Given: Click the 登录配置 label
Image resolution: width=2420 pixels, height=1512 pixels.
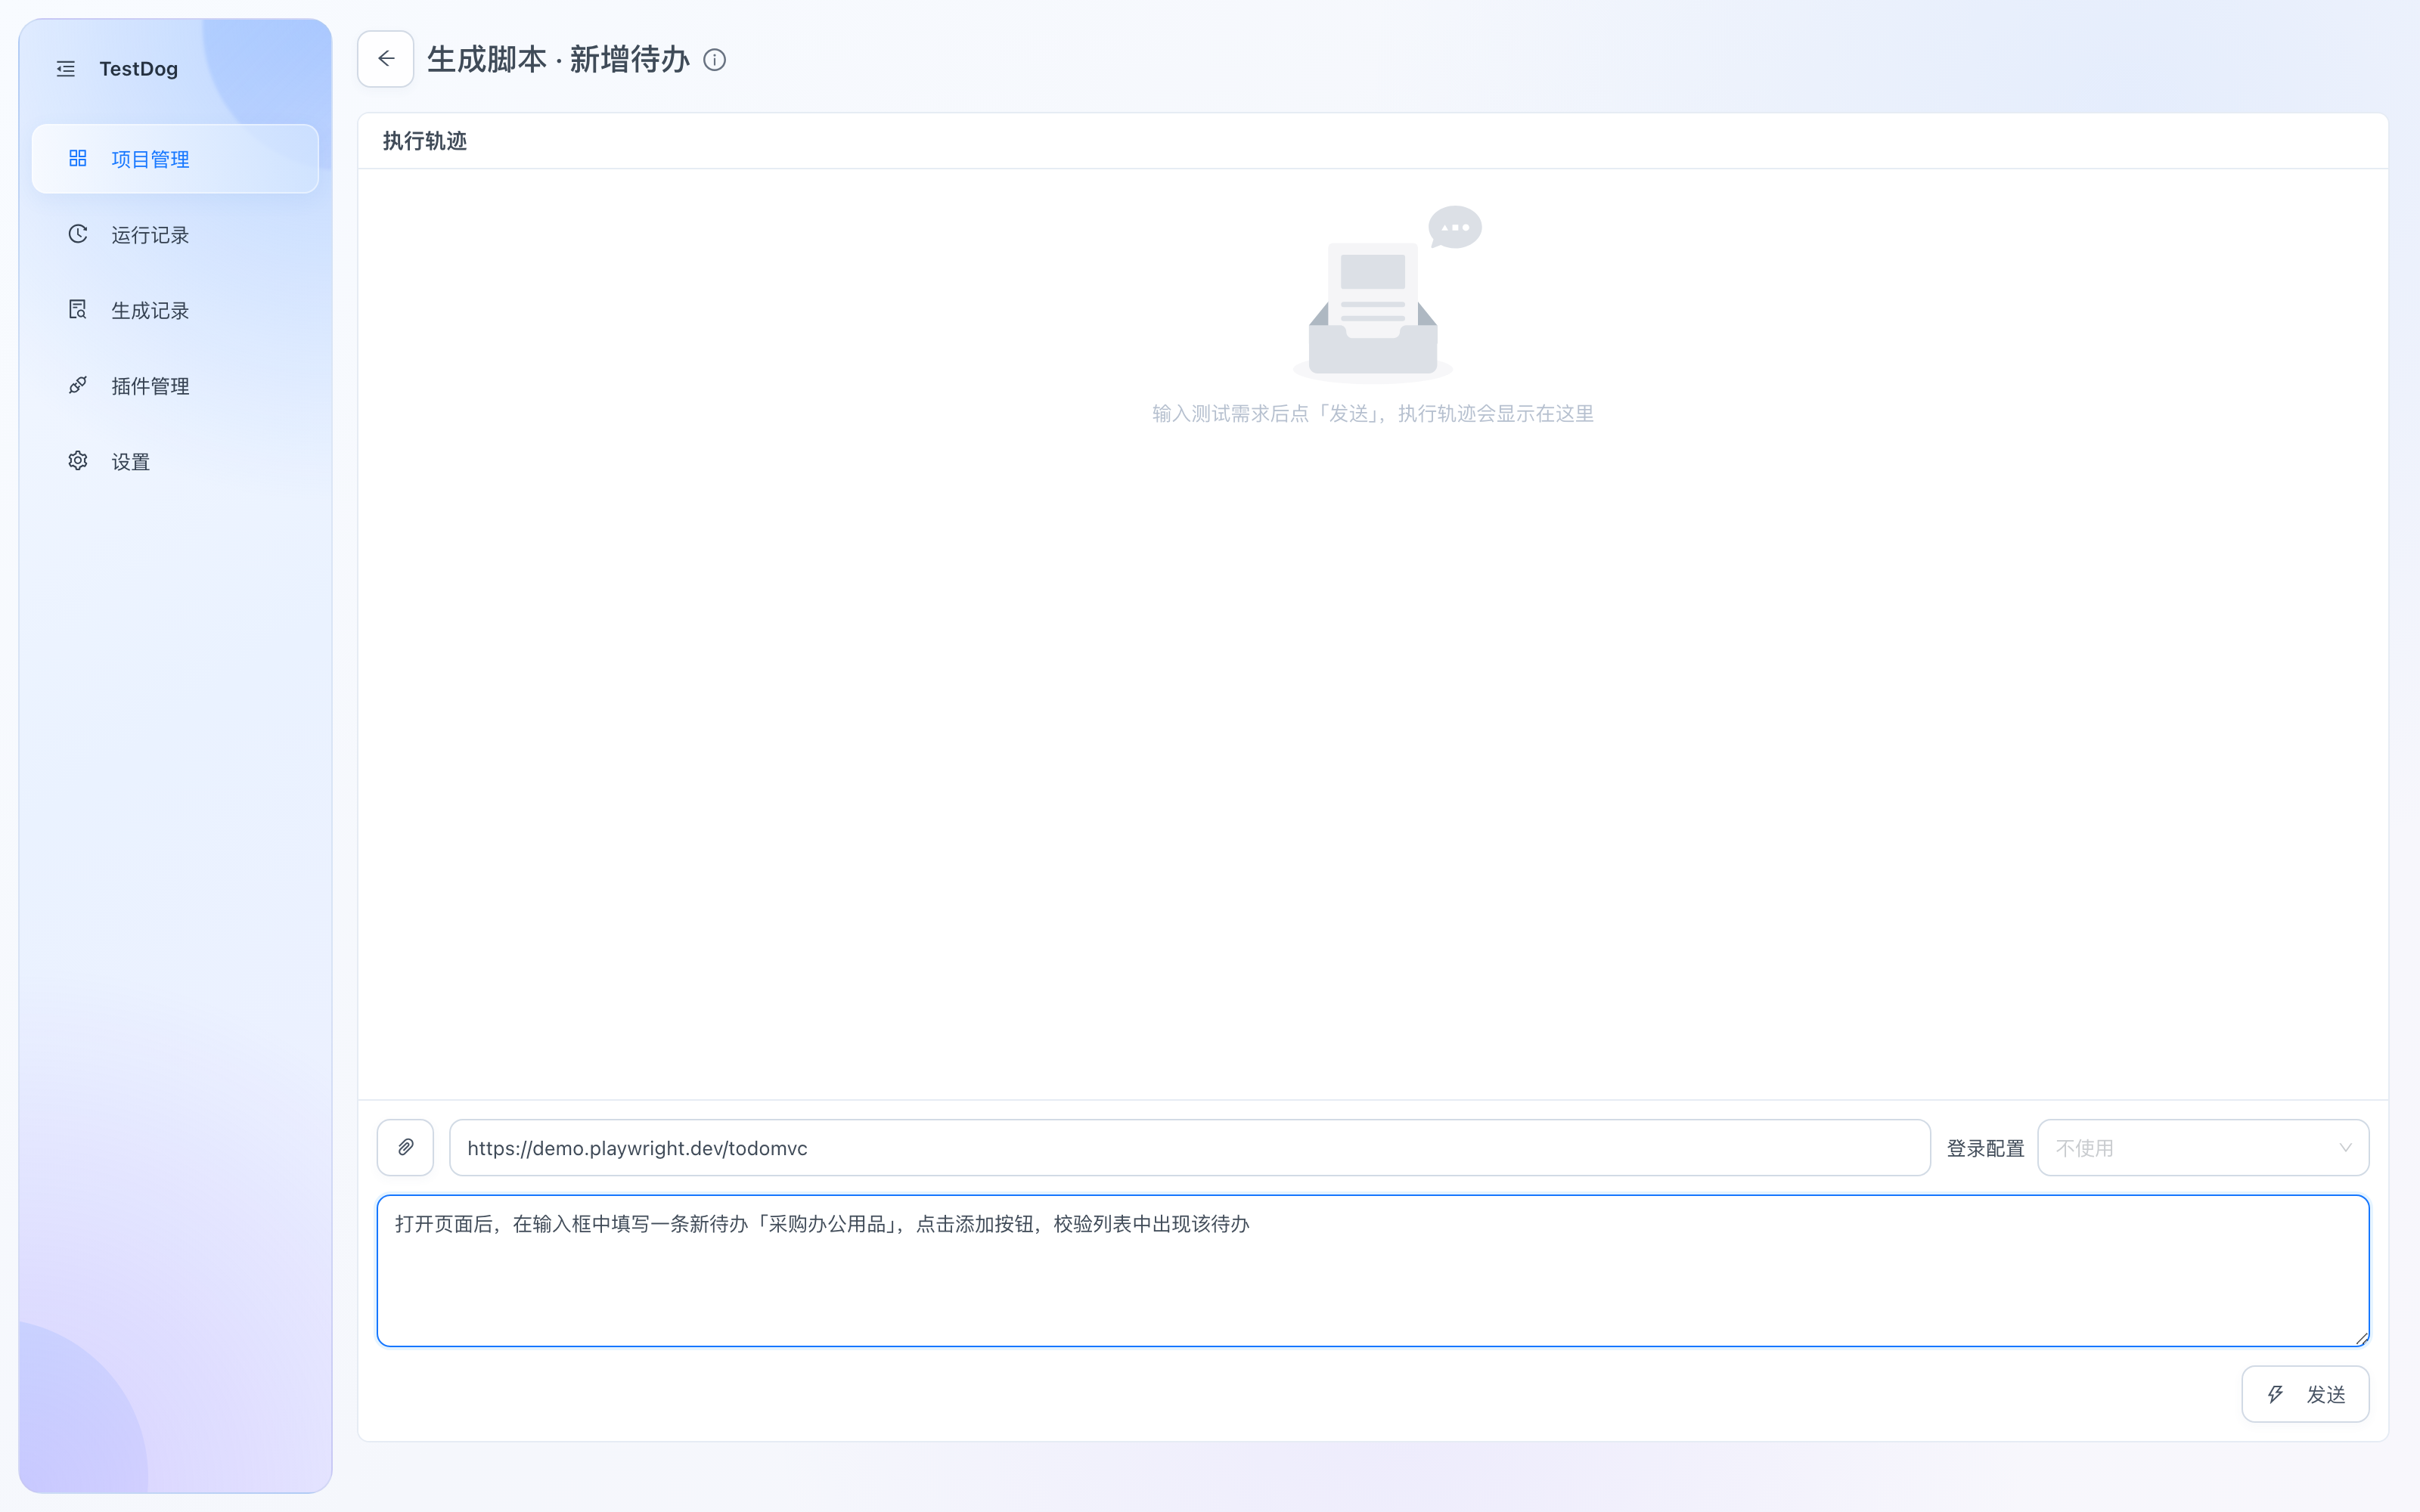Looking at the screenshot, I should coord(1985,1148).
